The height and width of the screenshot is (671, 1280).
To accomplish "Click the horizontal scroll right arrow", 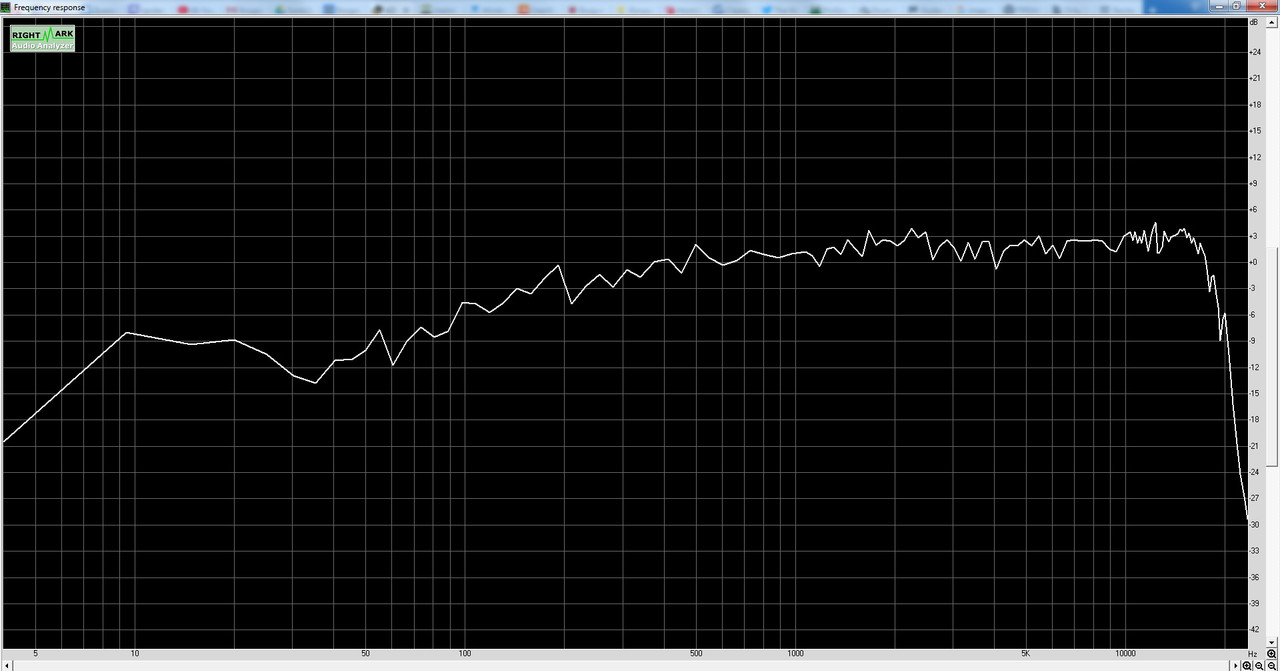I will [1236, 665].
